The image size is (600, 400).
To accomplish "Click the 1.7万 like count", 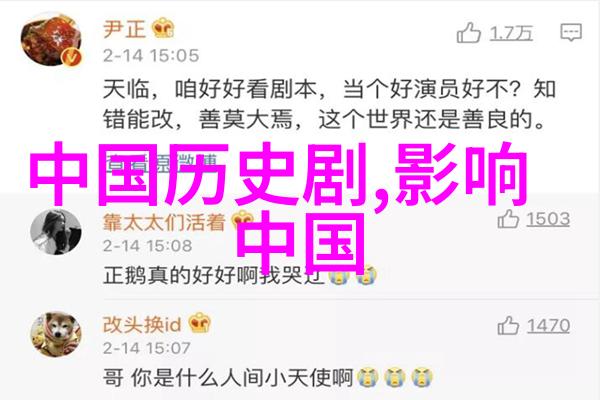I will [x=511, y=33].
